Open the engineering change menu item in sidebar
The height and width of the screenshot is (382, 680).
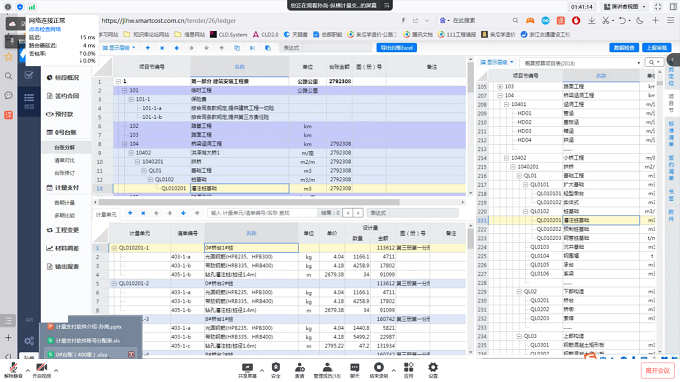(x=63, y=230)
